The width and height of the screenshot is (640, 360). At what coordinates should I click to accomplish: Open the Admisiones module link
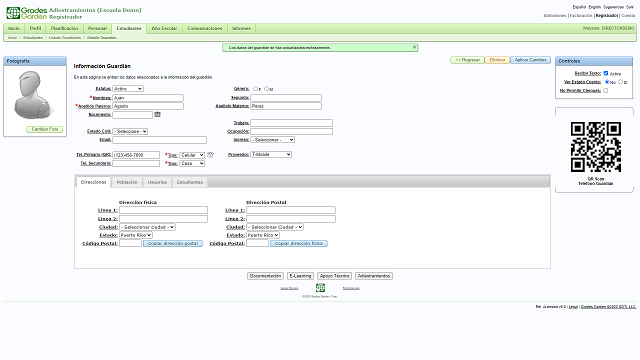[555, 16]
